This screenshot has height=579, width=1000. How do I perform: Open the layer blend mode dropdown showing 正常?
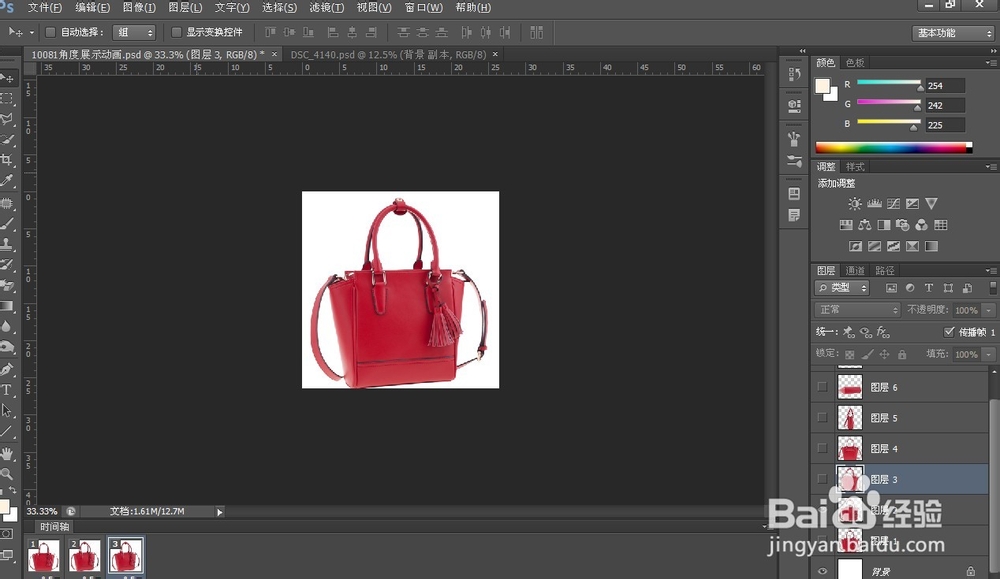click(x=857, y=310)
